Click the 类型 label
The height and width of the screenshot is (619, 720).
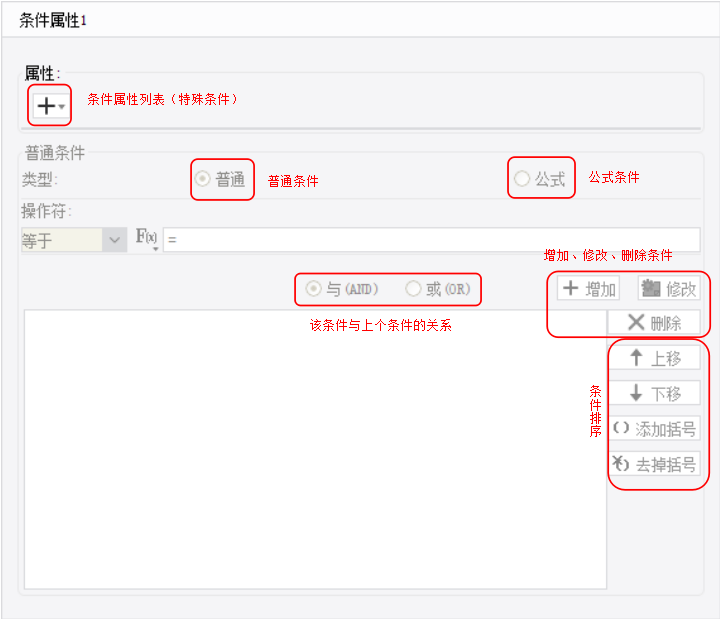(39, 180)
